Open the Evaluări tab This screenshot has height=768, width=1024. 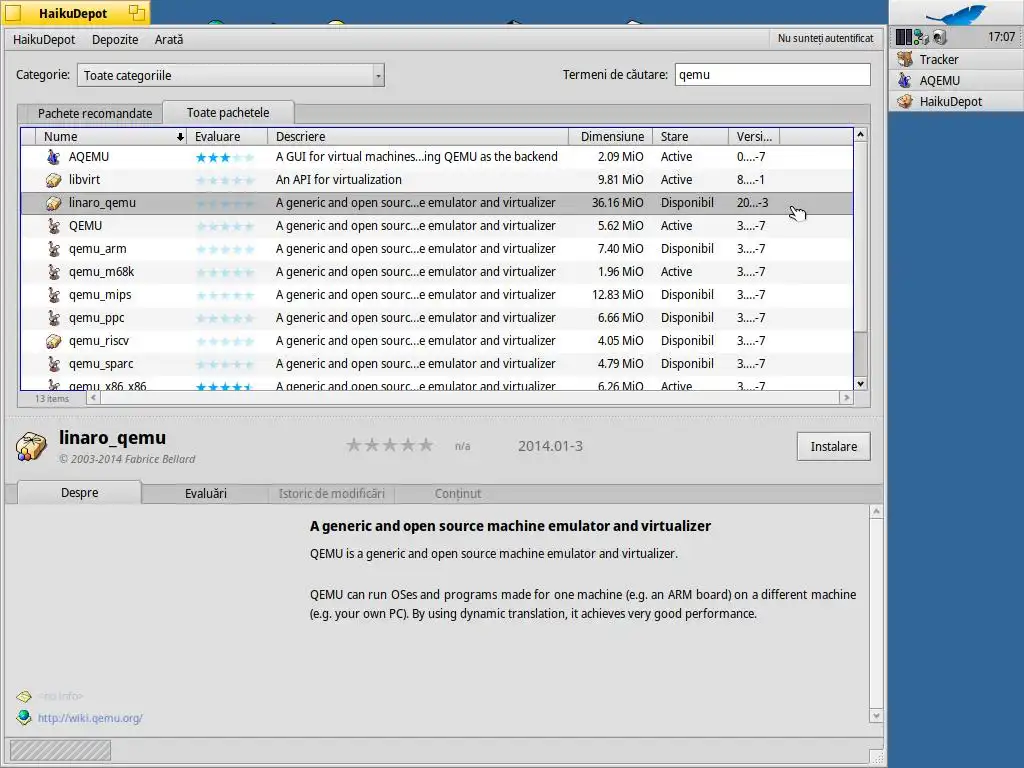tap(205, 494)
